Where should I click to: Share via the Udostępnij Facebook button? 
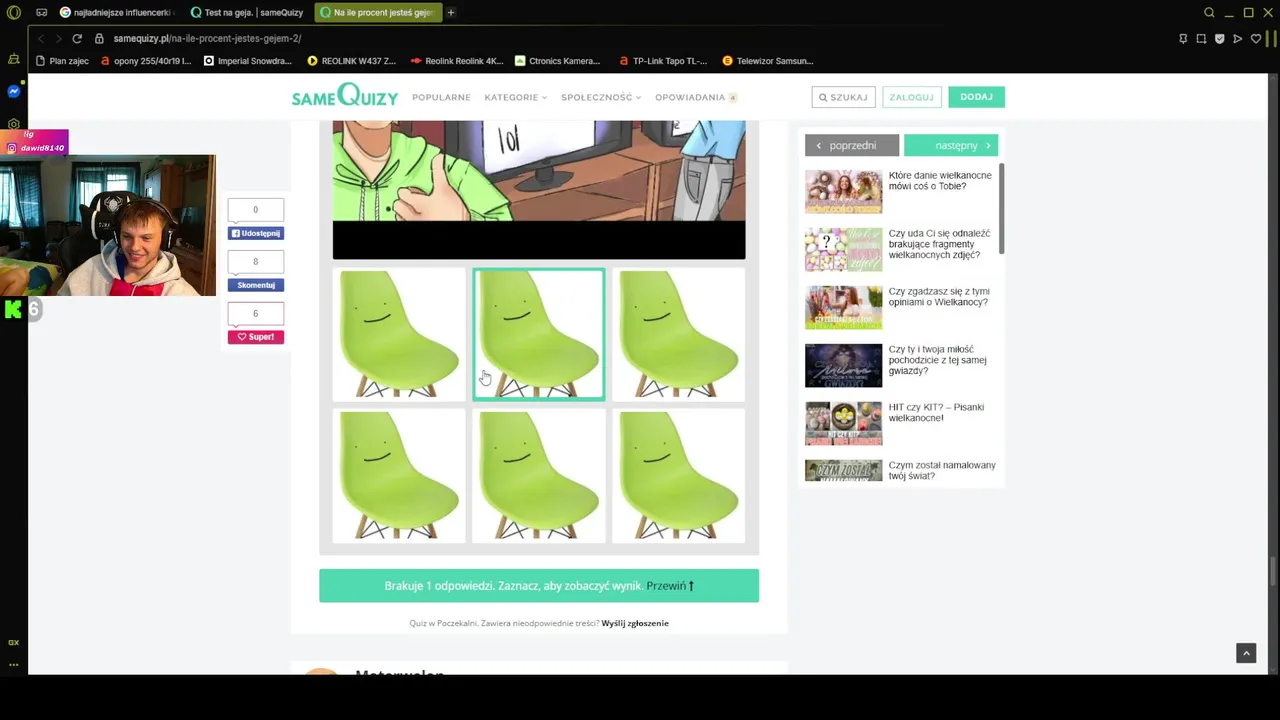click(x=256, y=233)
